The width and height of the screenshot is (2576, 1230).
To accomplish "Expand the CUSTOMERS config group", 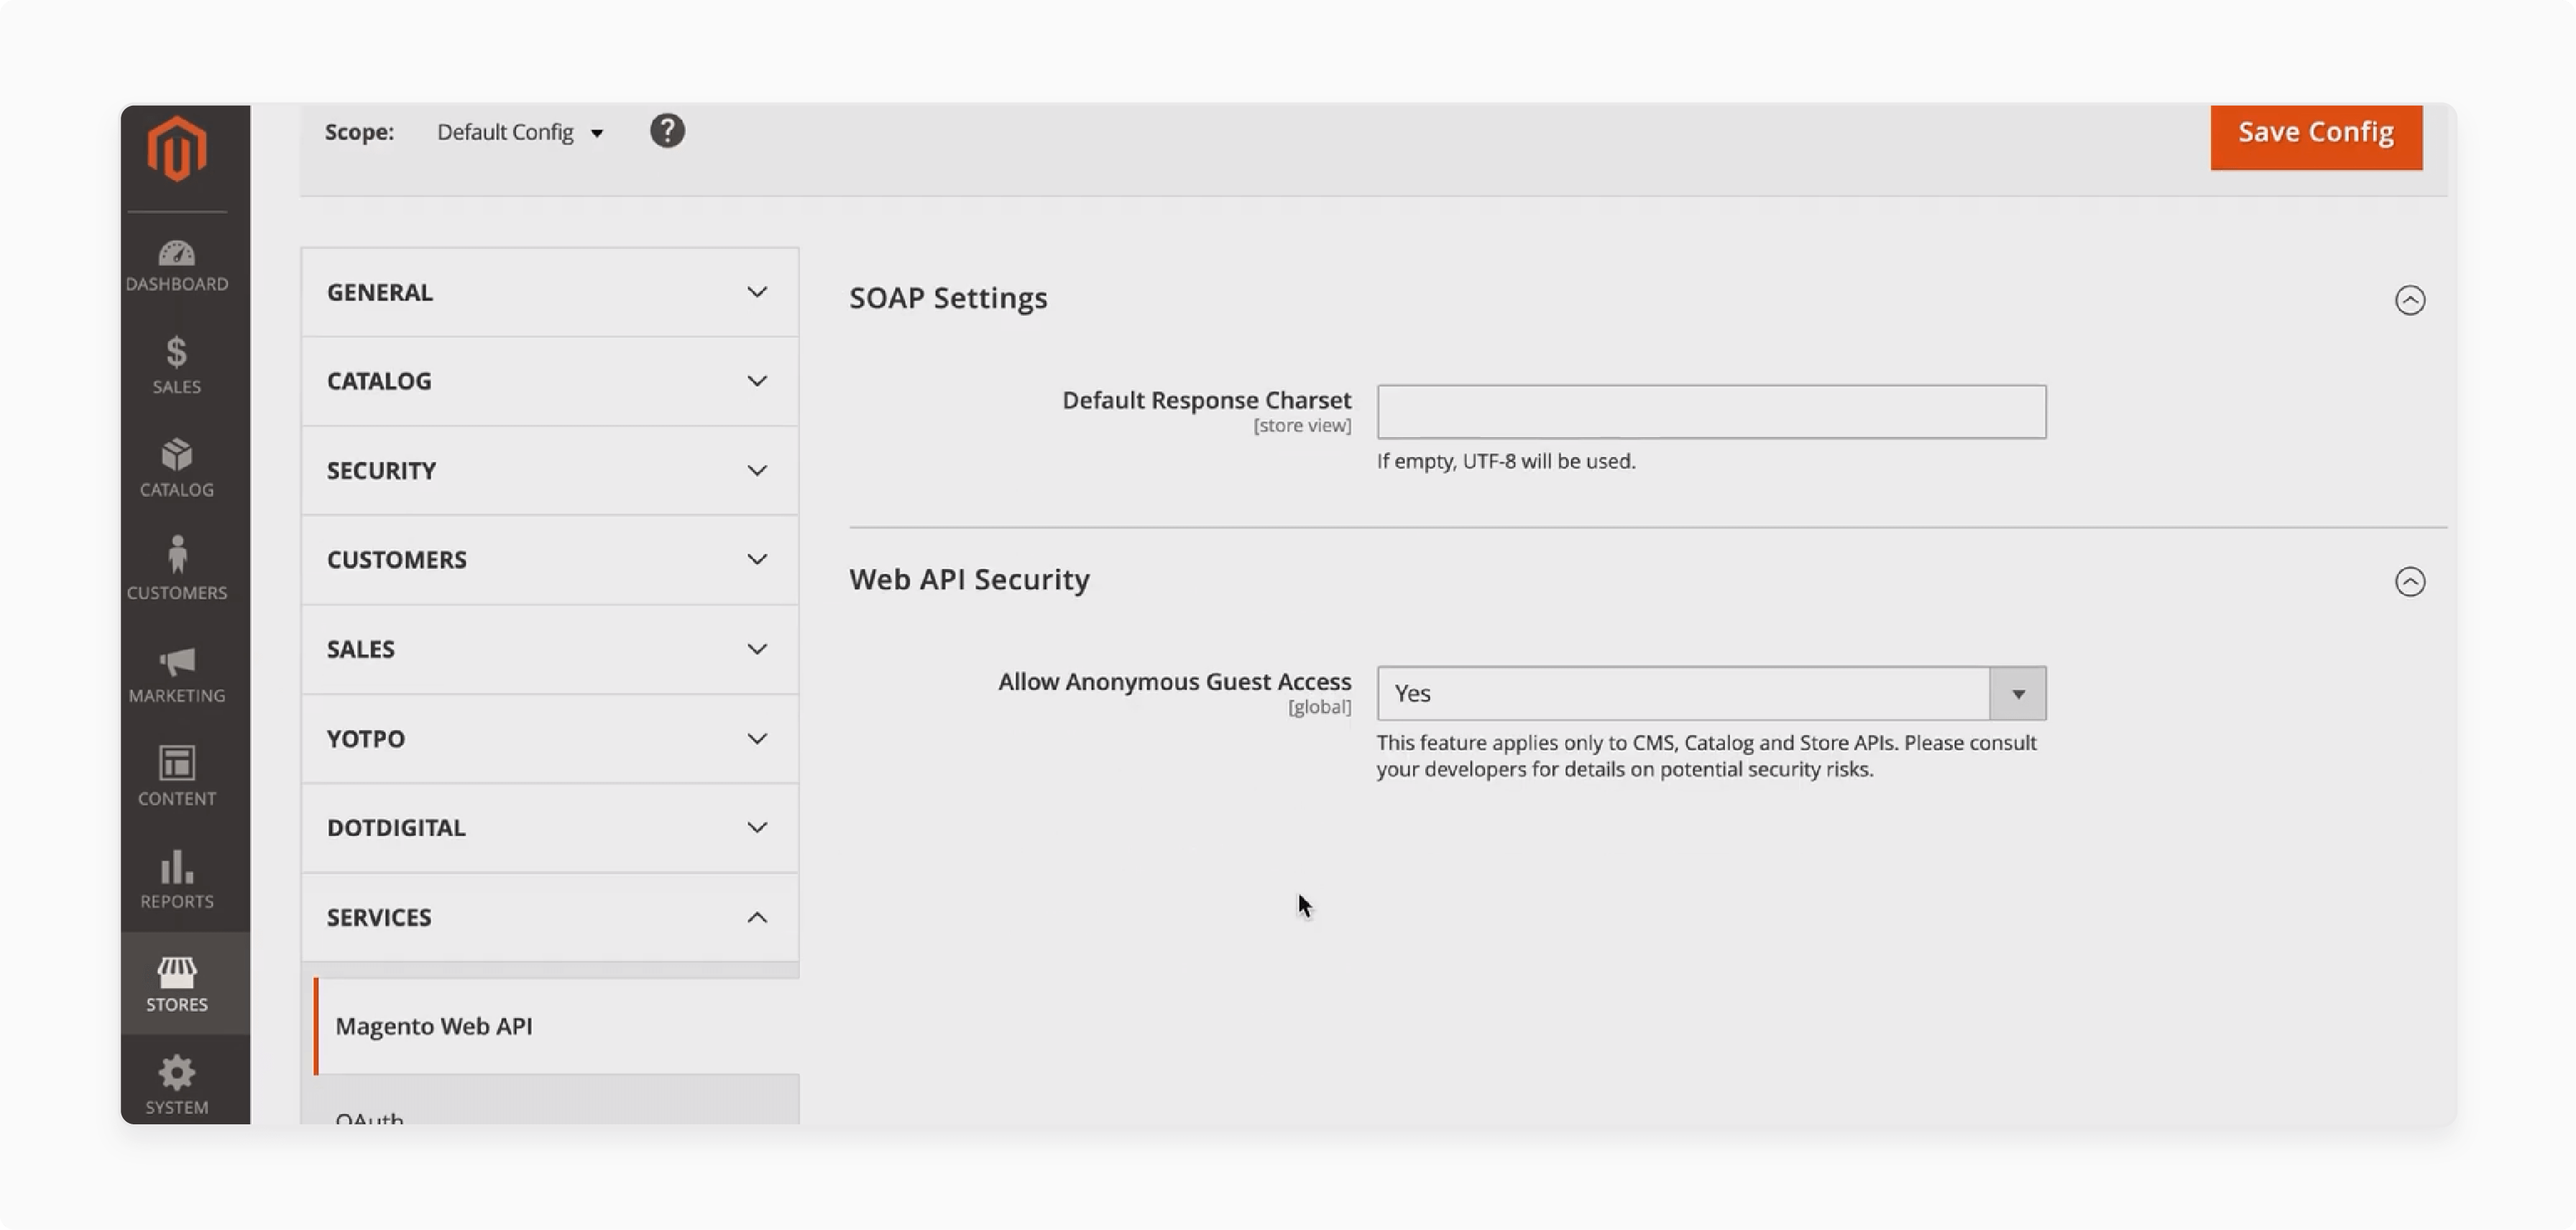I will point(550,560).
